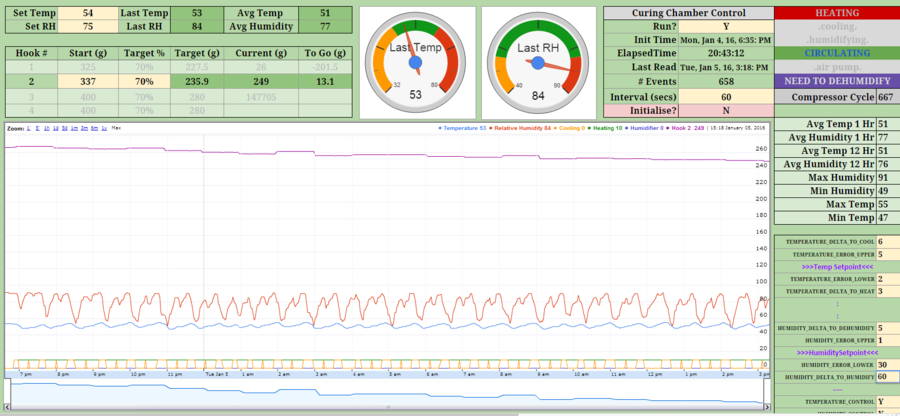This screenshot has width=900, height=416.
Task: Toggle the Initialise? N cell
Action: (x=725, y=110)
